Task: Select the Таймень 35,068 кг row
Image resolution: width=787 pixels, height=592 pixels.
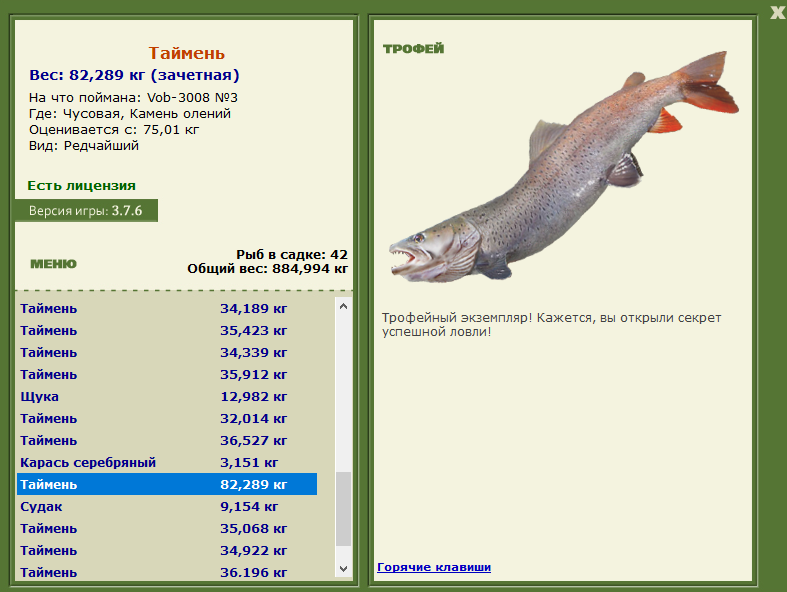Action: [167, 528]
